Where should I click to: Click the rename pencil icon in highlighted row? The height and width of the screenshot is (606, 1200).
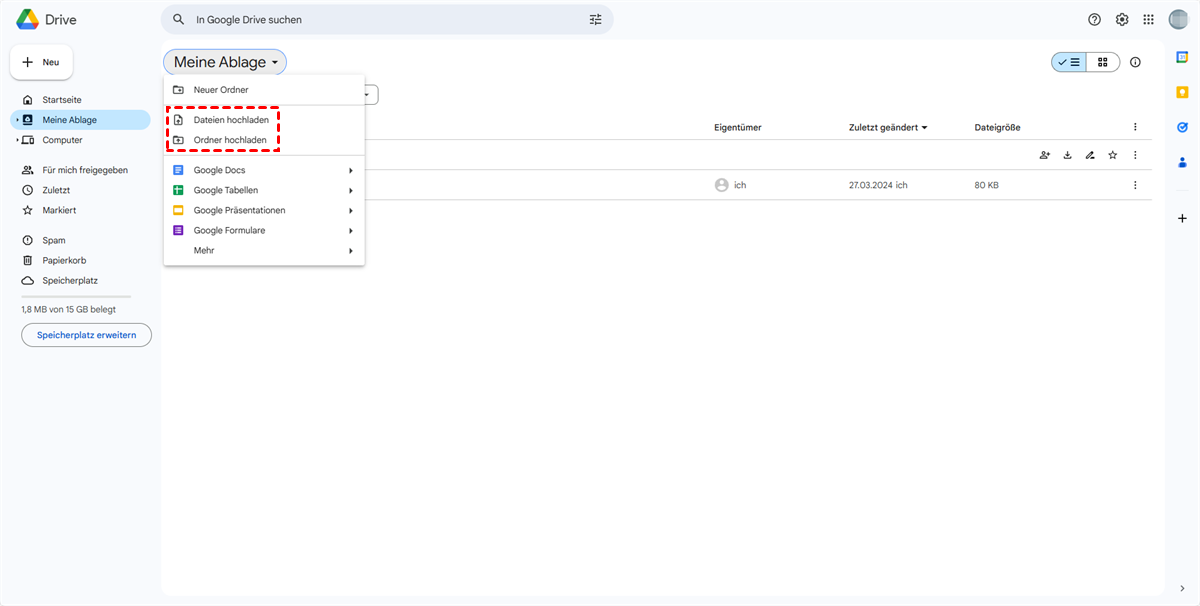click(x=1090, y=155)
